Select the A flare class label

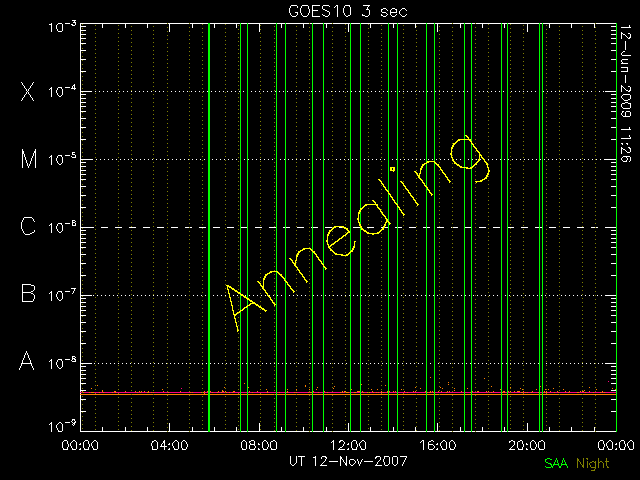(27, 361)
